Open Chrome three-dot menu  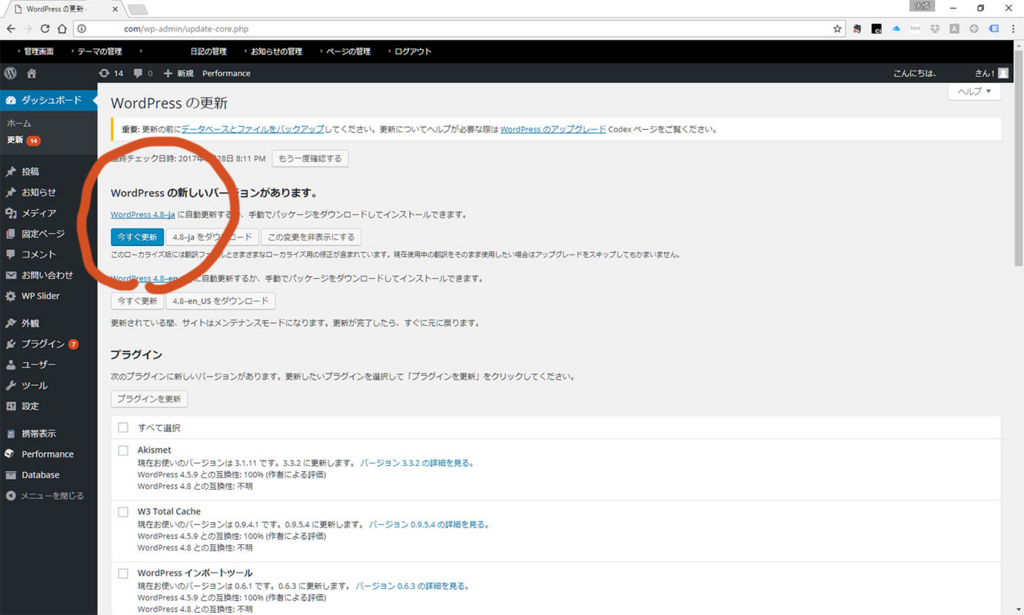click(x=1013, y=29)
